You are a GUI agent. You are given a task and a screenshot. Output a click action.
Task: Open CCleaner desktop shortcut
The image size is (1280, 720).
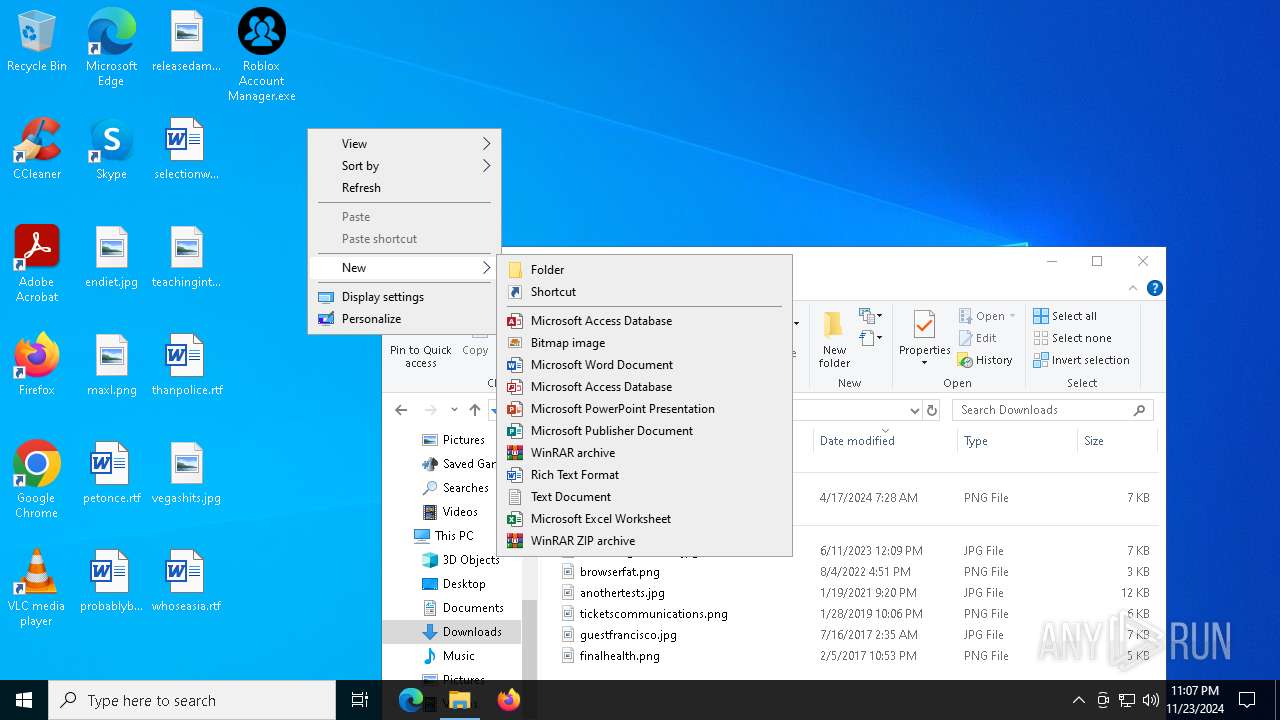37,149
